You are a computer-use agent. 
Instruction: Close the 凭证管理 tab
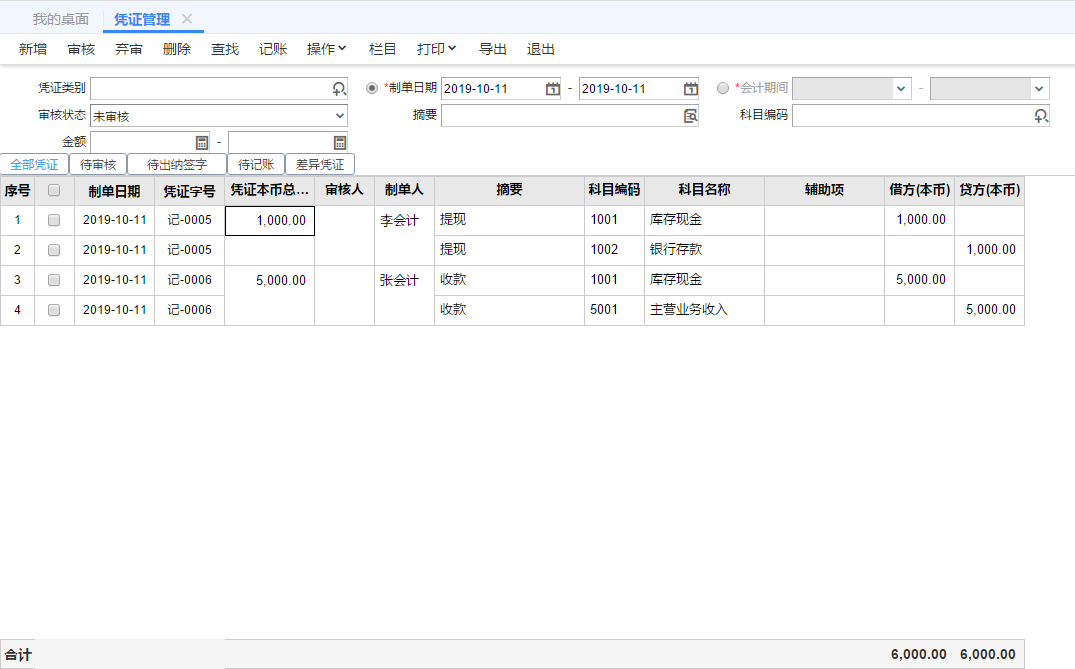click(187, 19)
